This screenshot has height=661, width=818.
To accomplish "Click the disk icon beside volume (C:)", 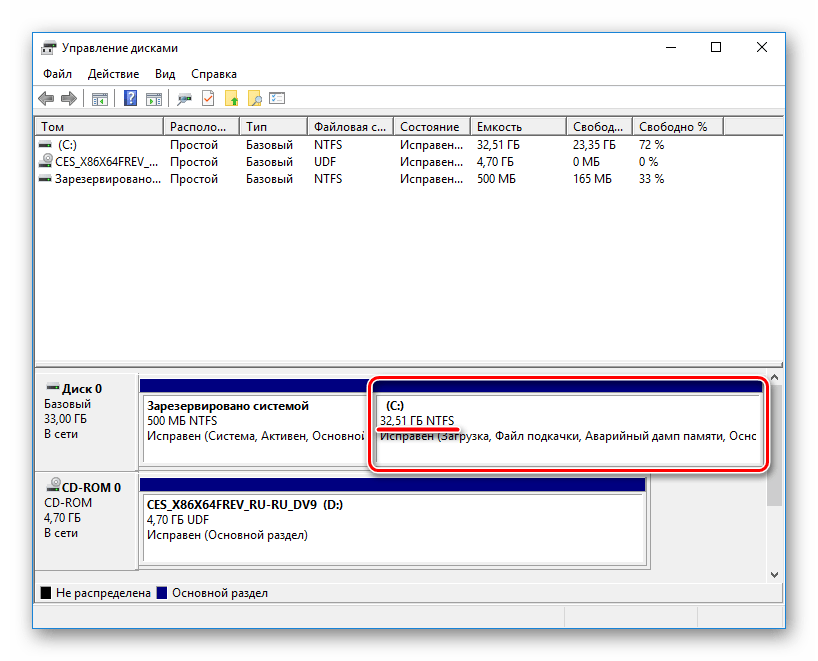I will [45, 144].
